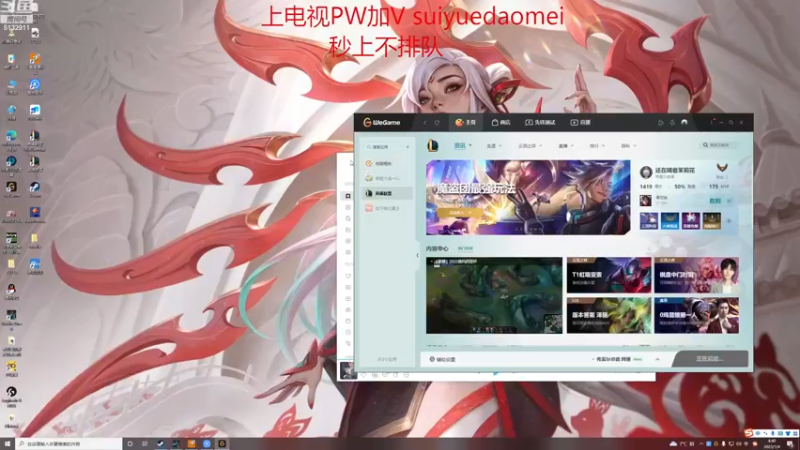Open Task View from the taskbar
The image size is (800, 450).
coord(145,444)
